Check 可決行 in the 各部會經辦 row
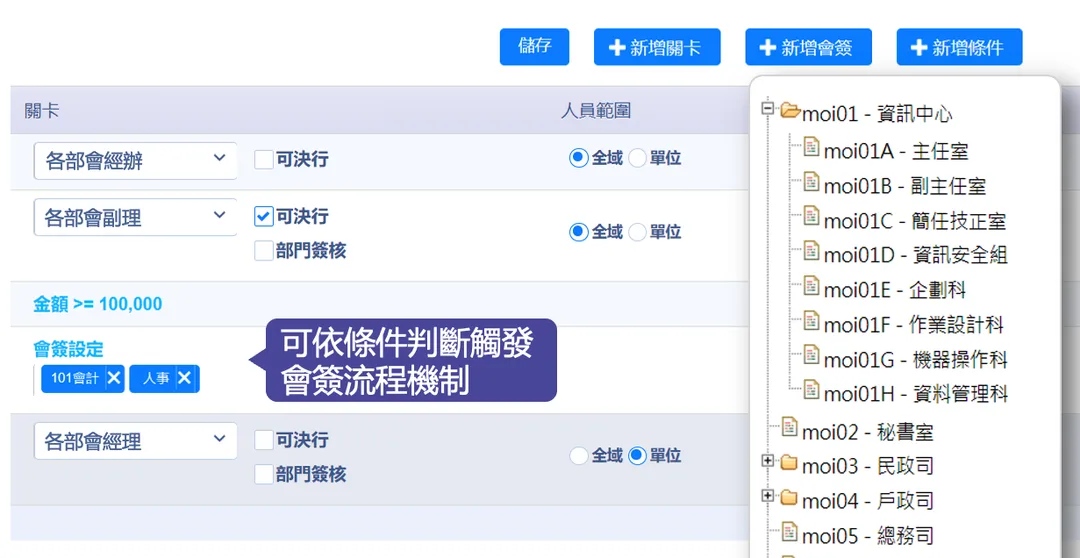 coord(264,160)
